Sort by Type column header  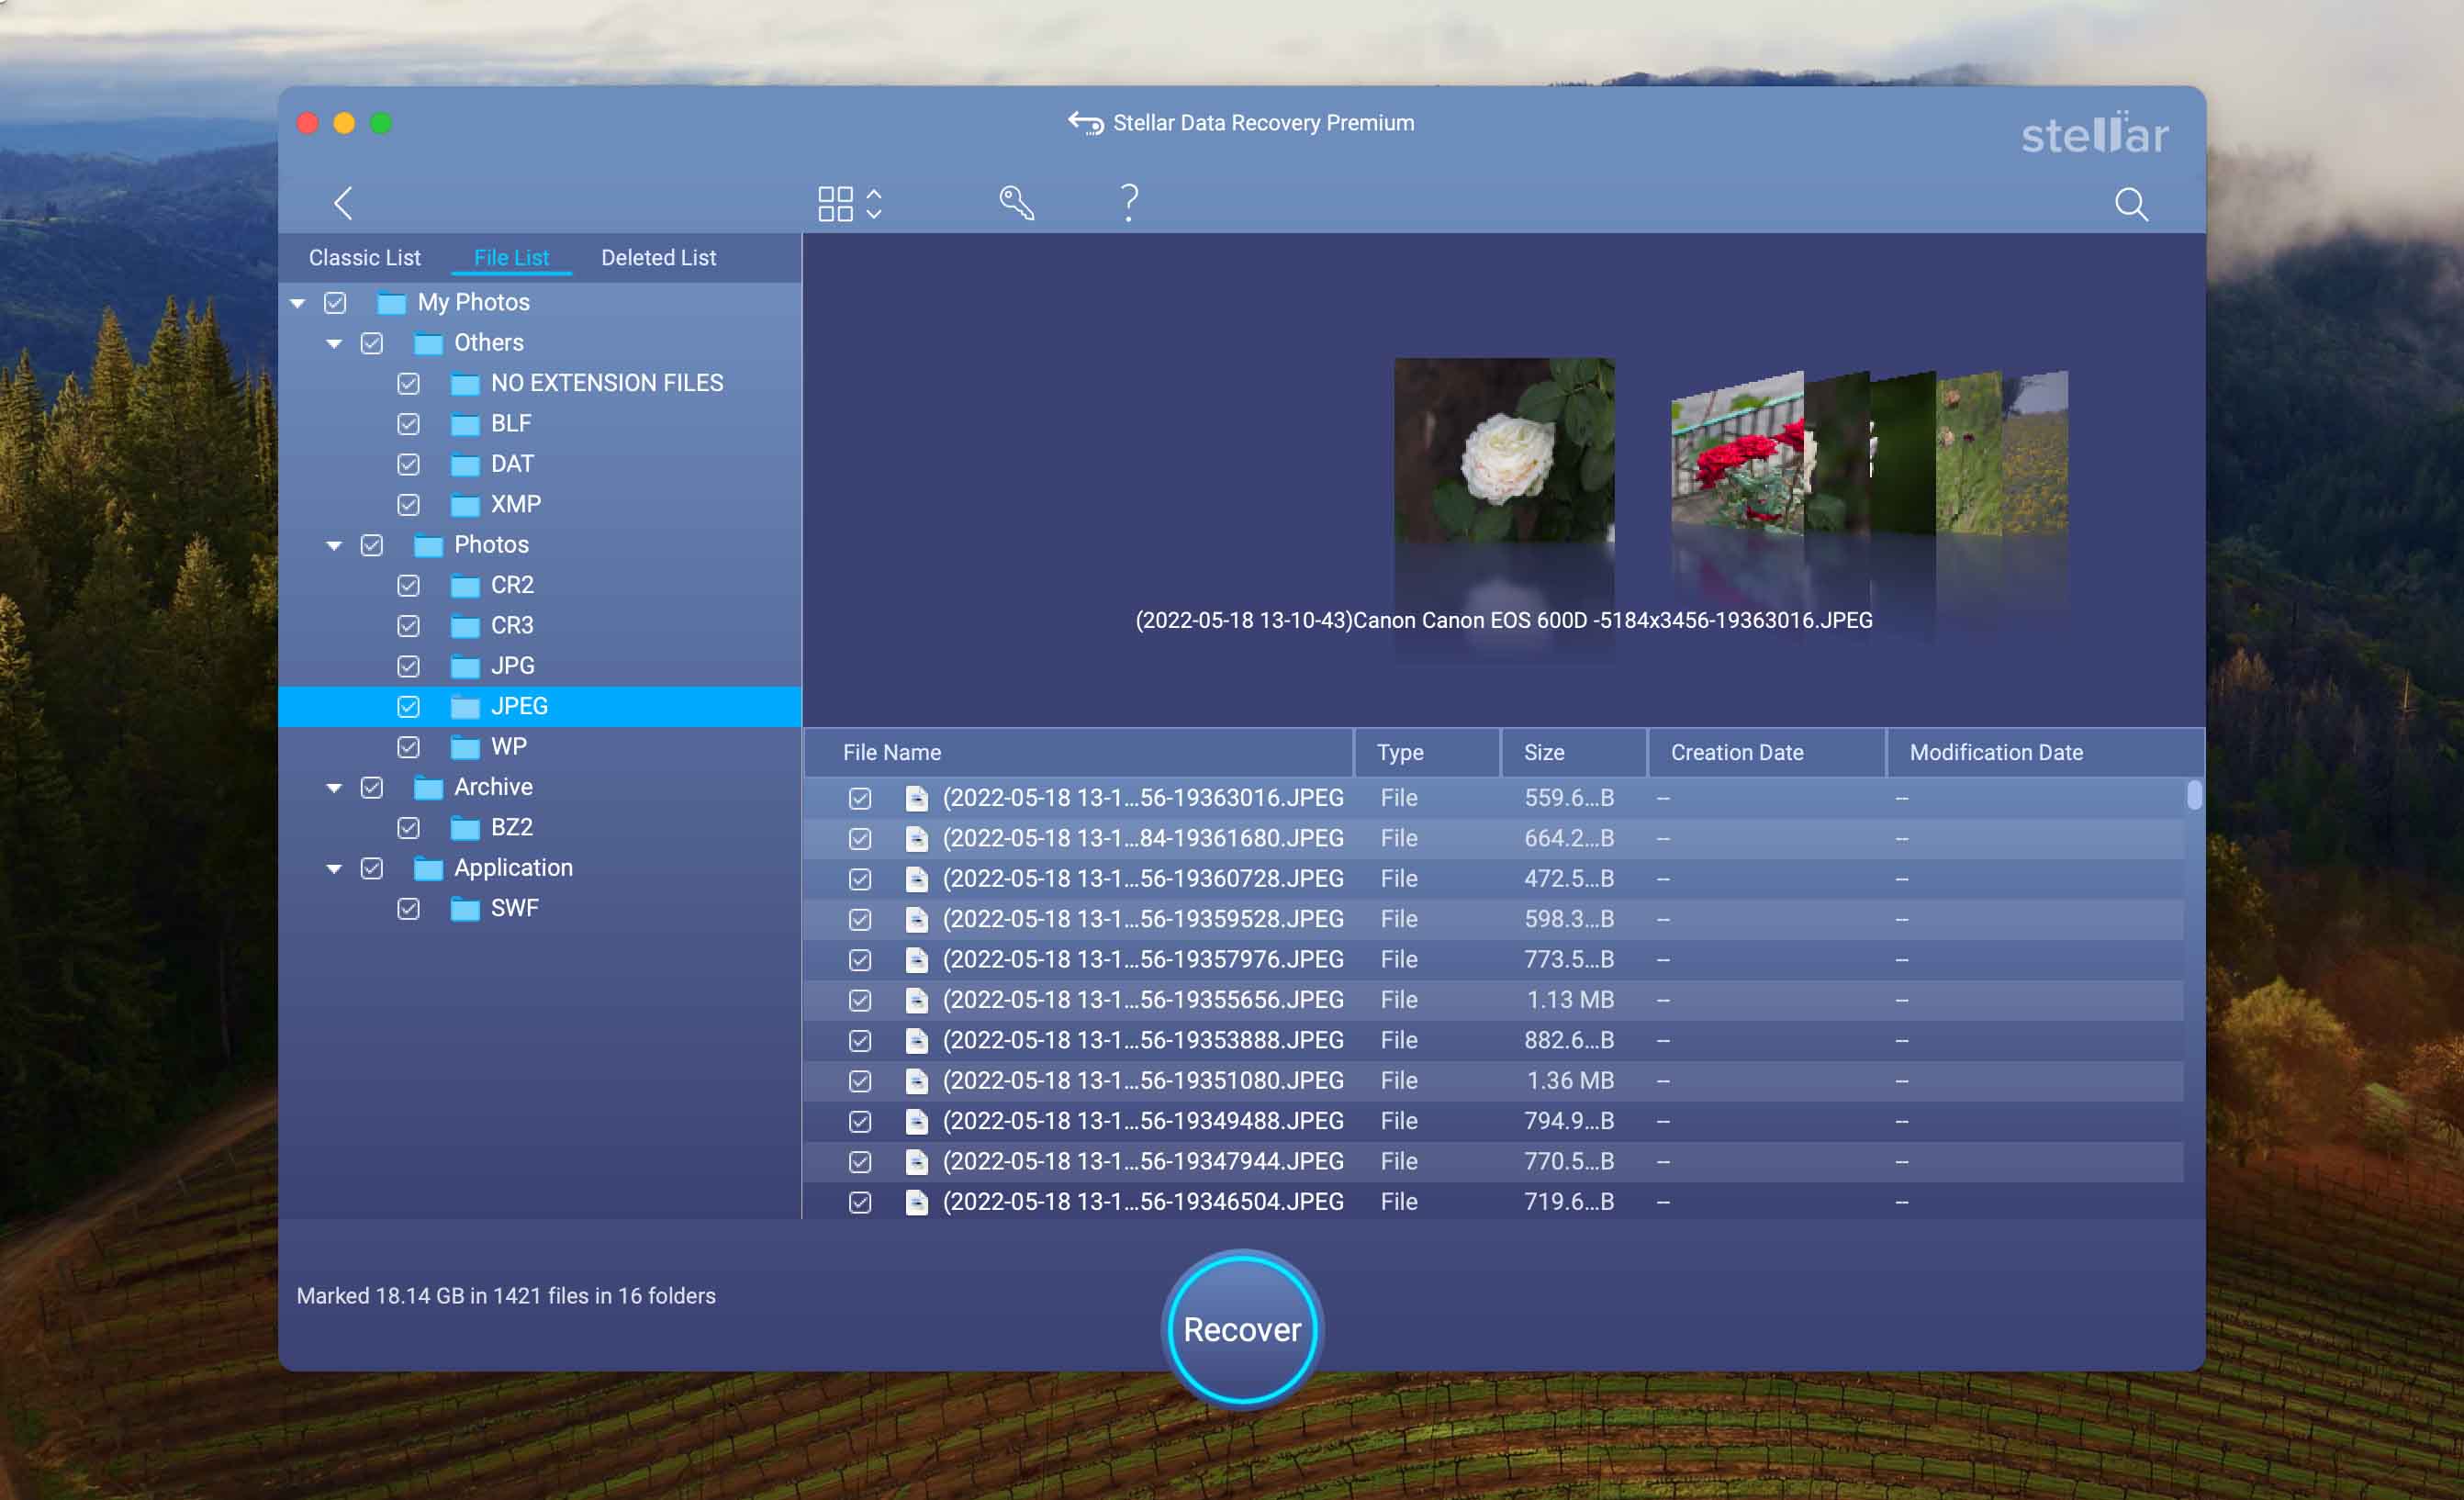[x=1428, y=752]
